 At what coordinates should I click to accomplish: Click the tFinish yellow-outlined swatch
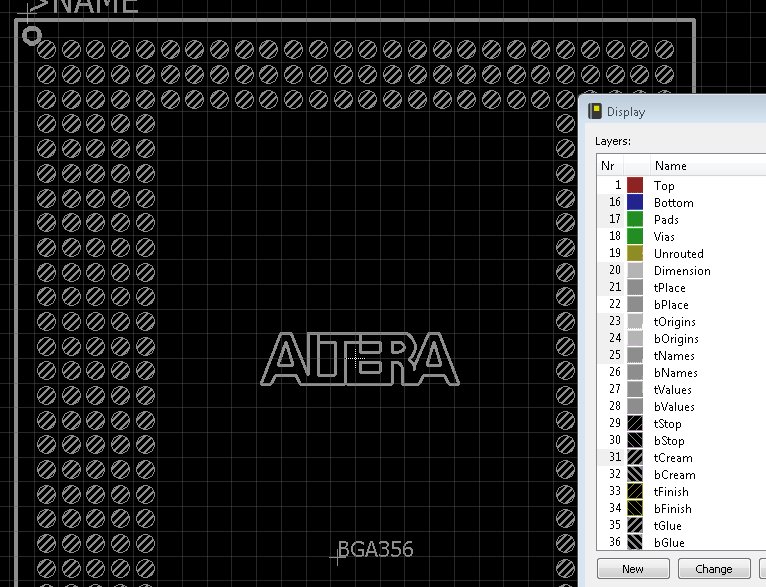coord(635,491)
